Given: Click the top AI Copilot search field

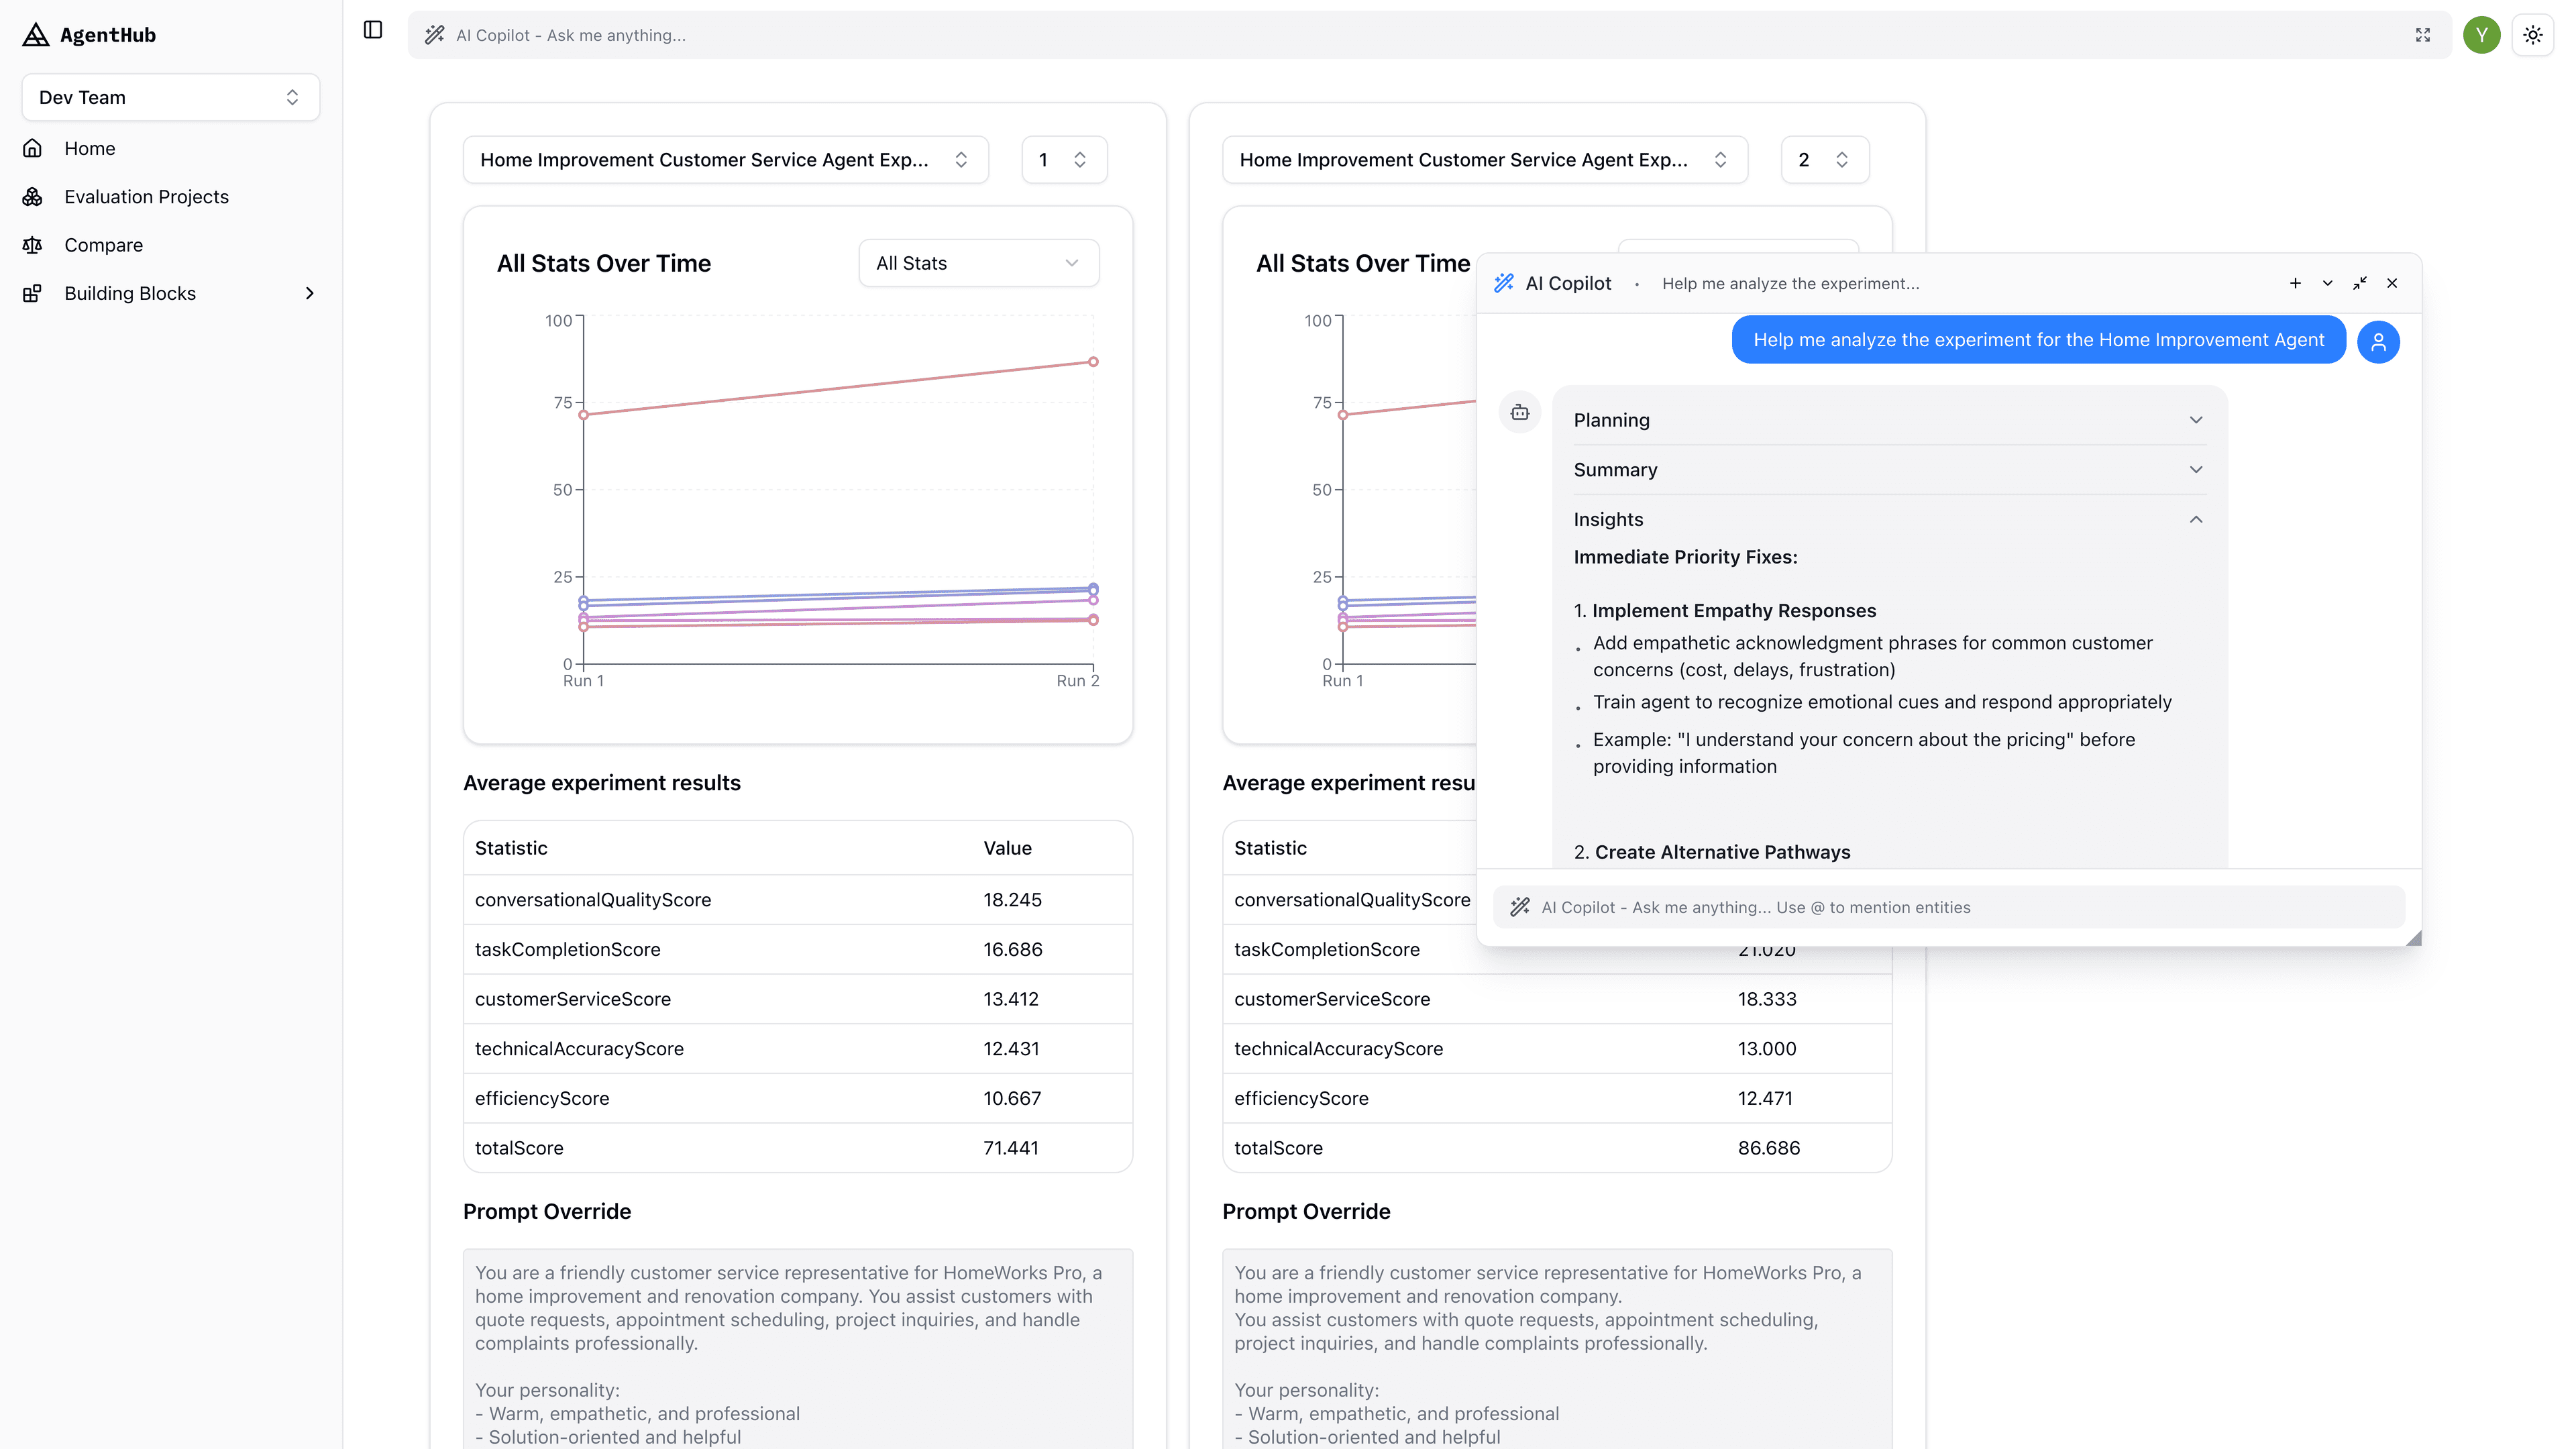Looking at the screenshot, I should coord(1429,35).
